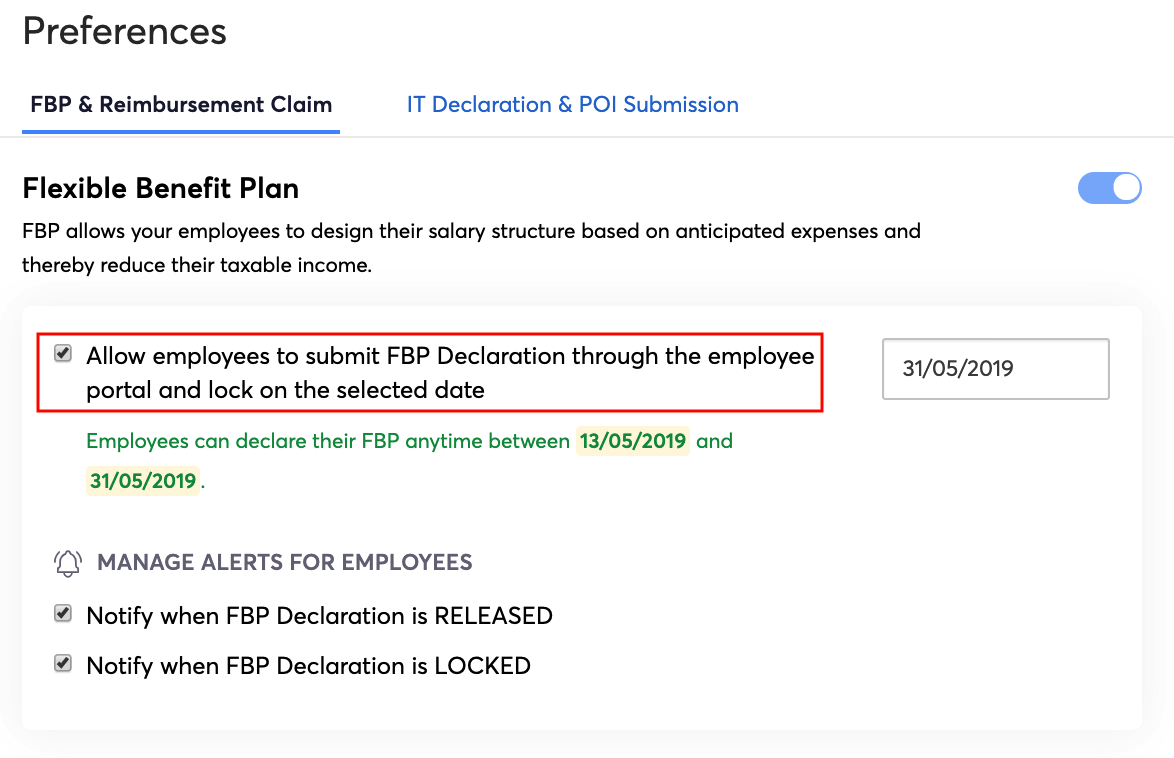The image size is (1174, 758).
Task: Uncheck allow employees to submit FBP Declaration
Action: pos(62,352)
